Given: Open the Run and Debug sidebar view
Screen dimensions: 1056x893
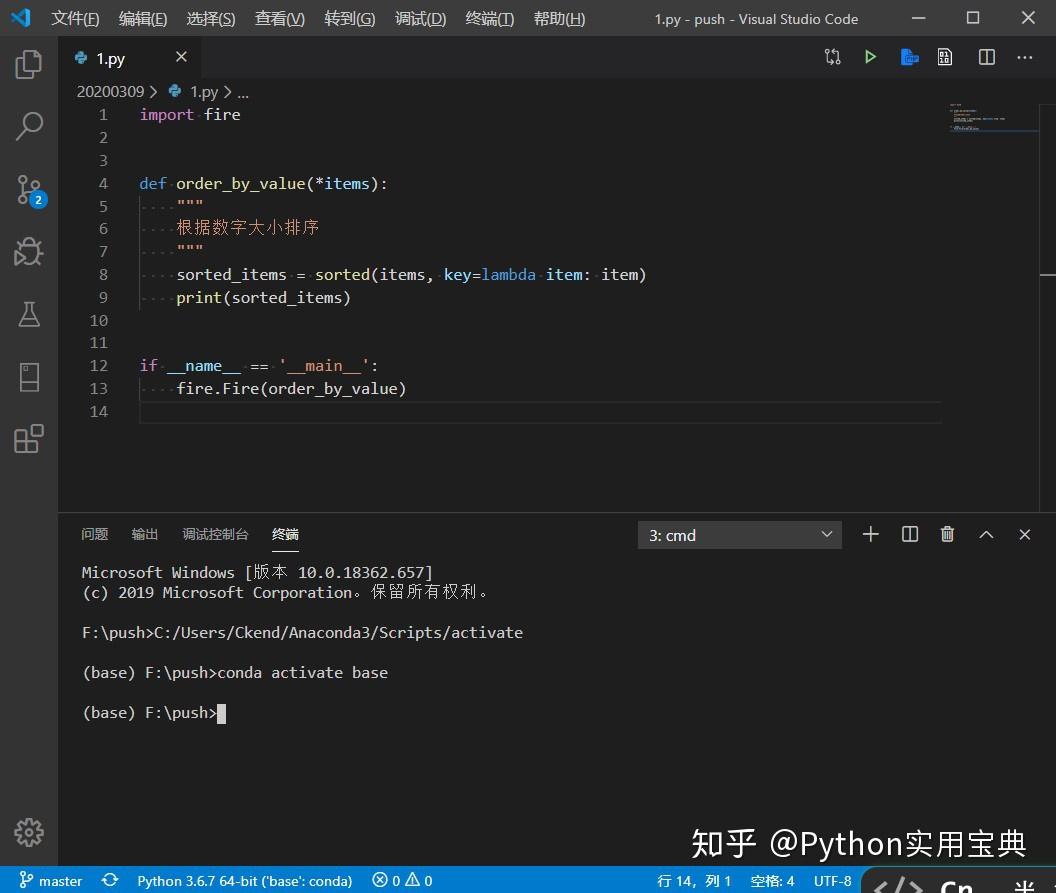Looking at the screenshot, I should pos(28,251).
